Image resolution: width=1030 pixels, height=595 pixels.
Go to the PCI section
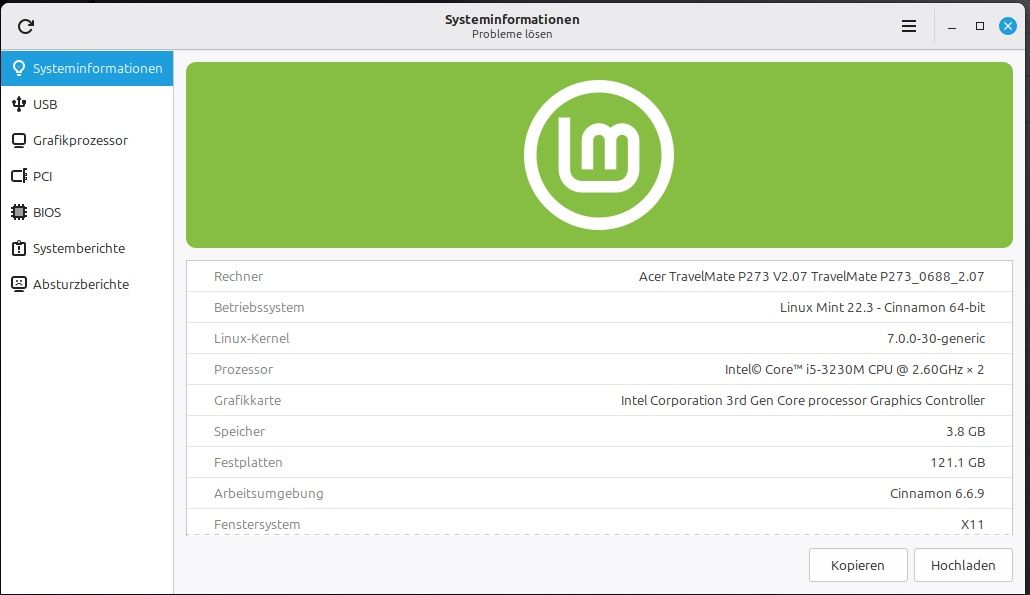click(87, 176)
